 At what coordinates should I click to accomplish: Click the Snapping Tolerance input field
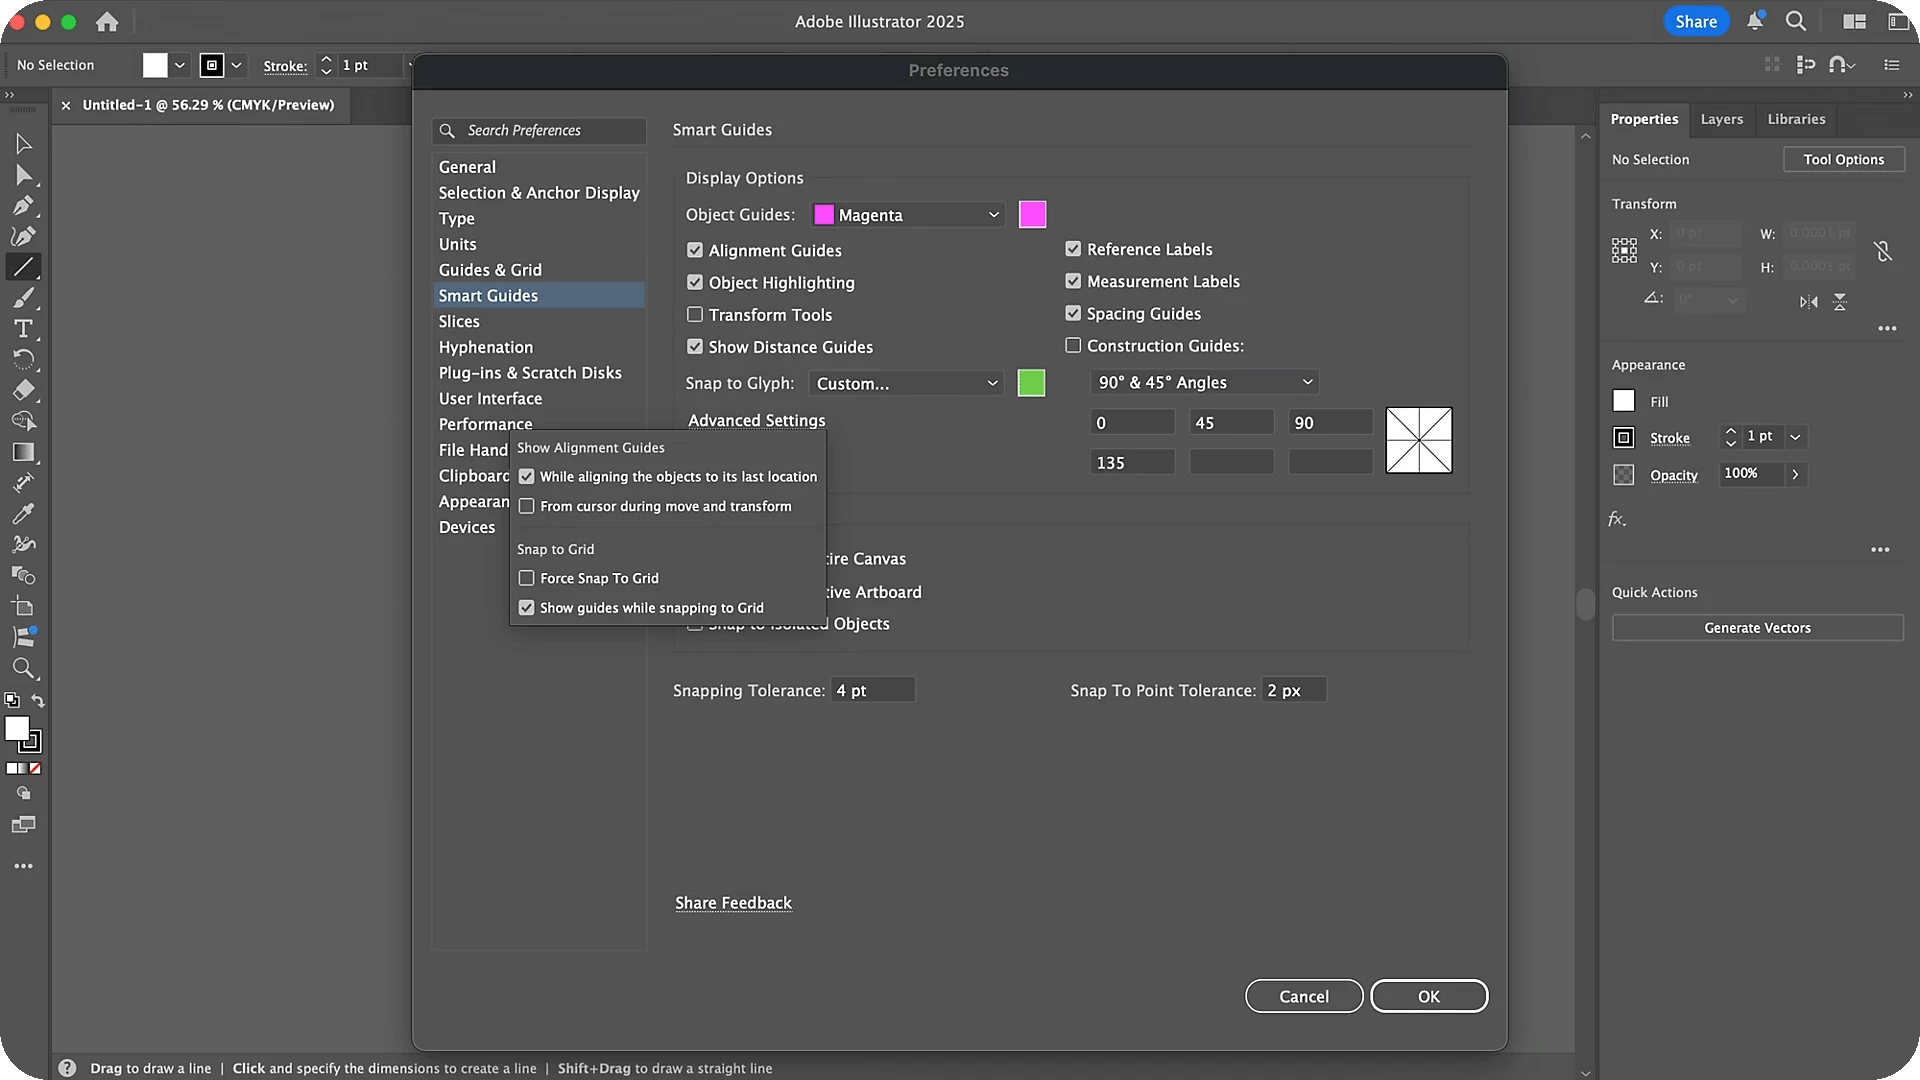[872, 690]
